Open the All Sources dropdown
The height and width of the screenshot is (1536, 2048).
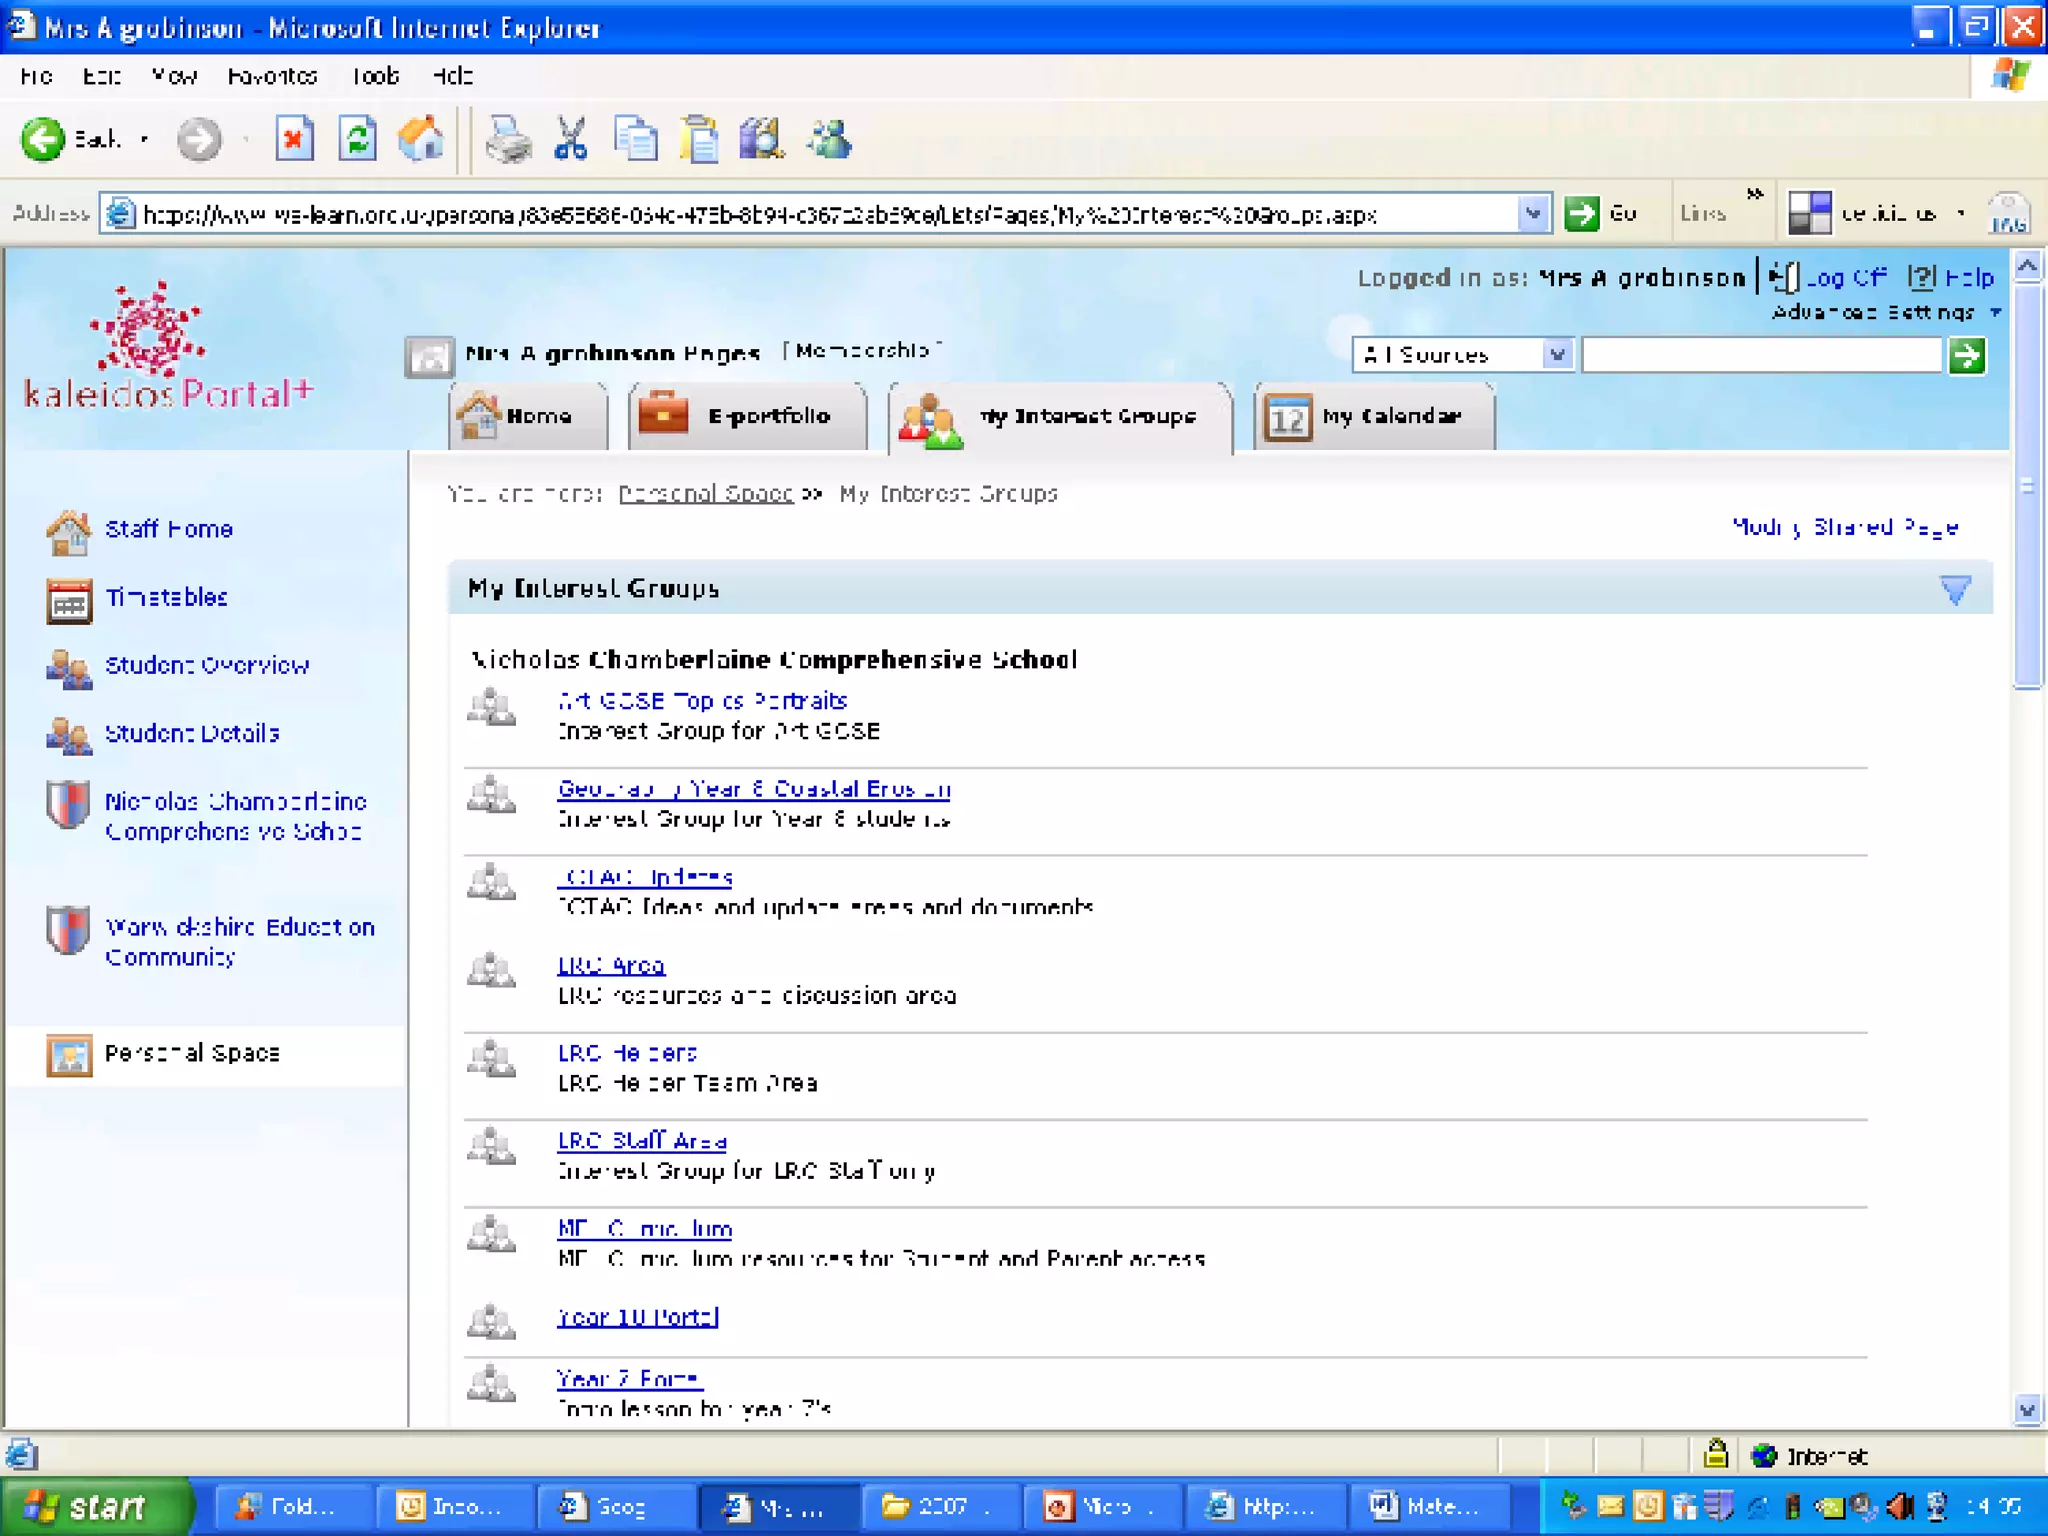(x=1556, y=355)
